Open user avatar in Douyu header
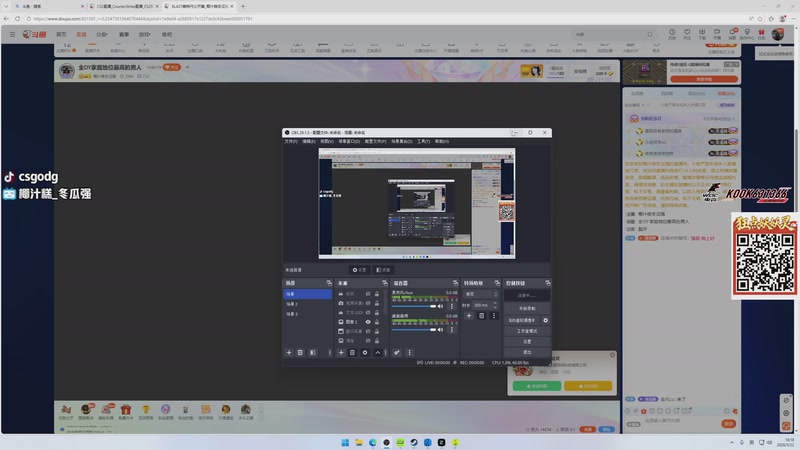The height and width of the screenshot is (450, 800). 778,34
